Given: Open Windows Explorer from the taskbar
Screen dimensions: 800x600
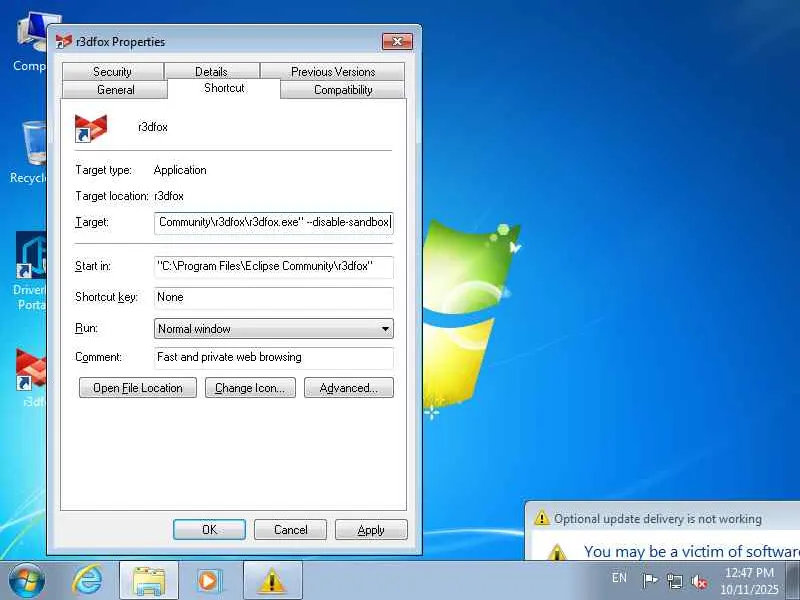Looking at the screenshot, I should click(x=148, y=581).
